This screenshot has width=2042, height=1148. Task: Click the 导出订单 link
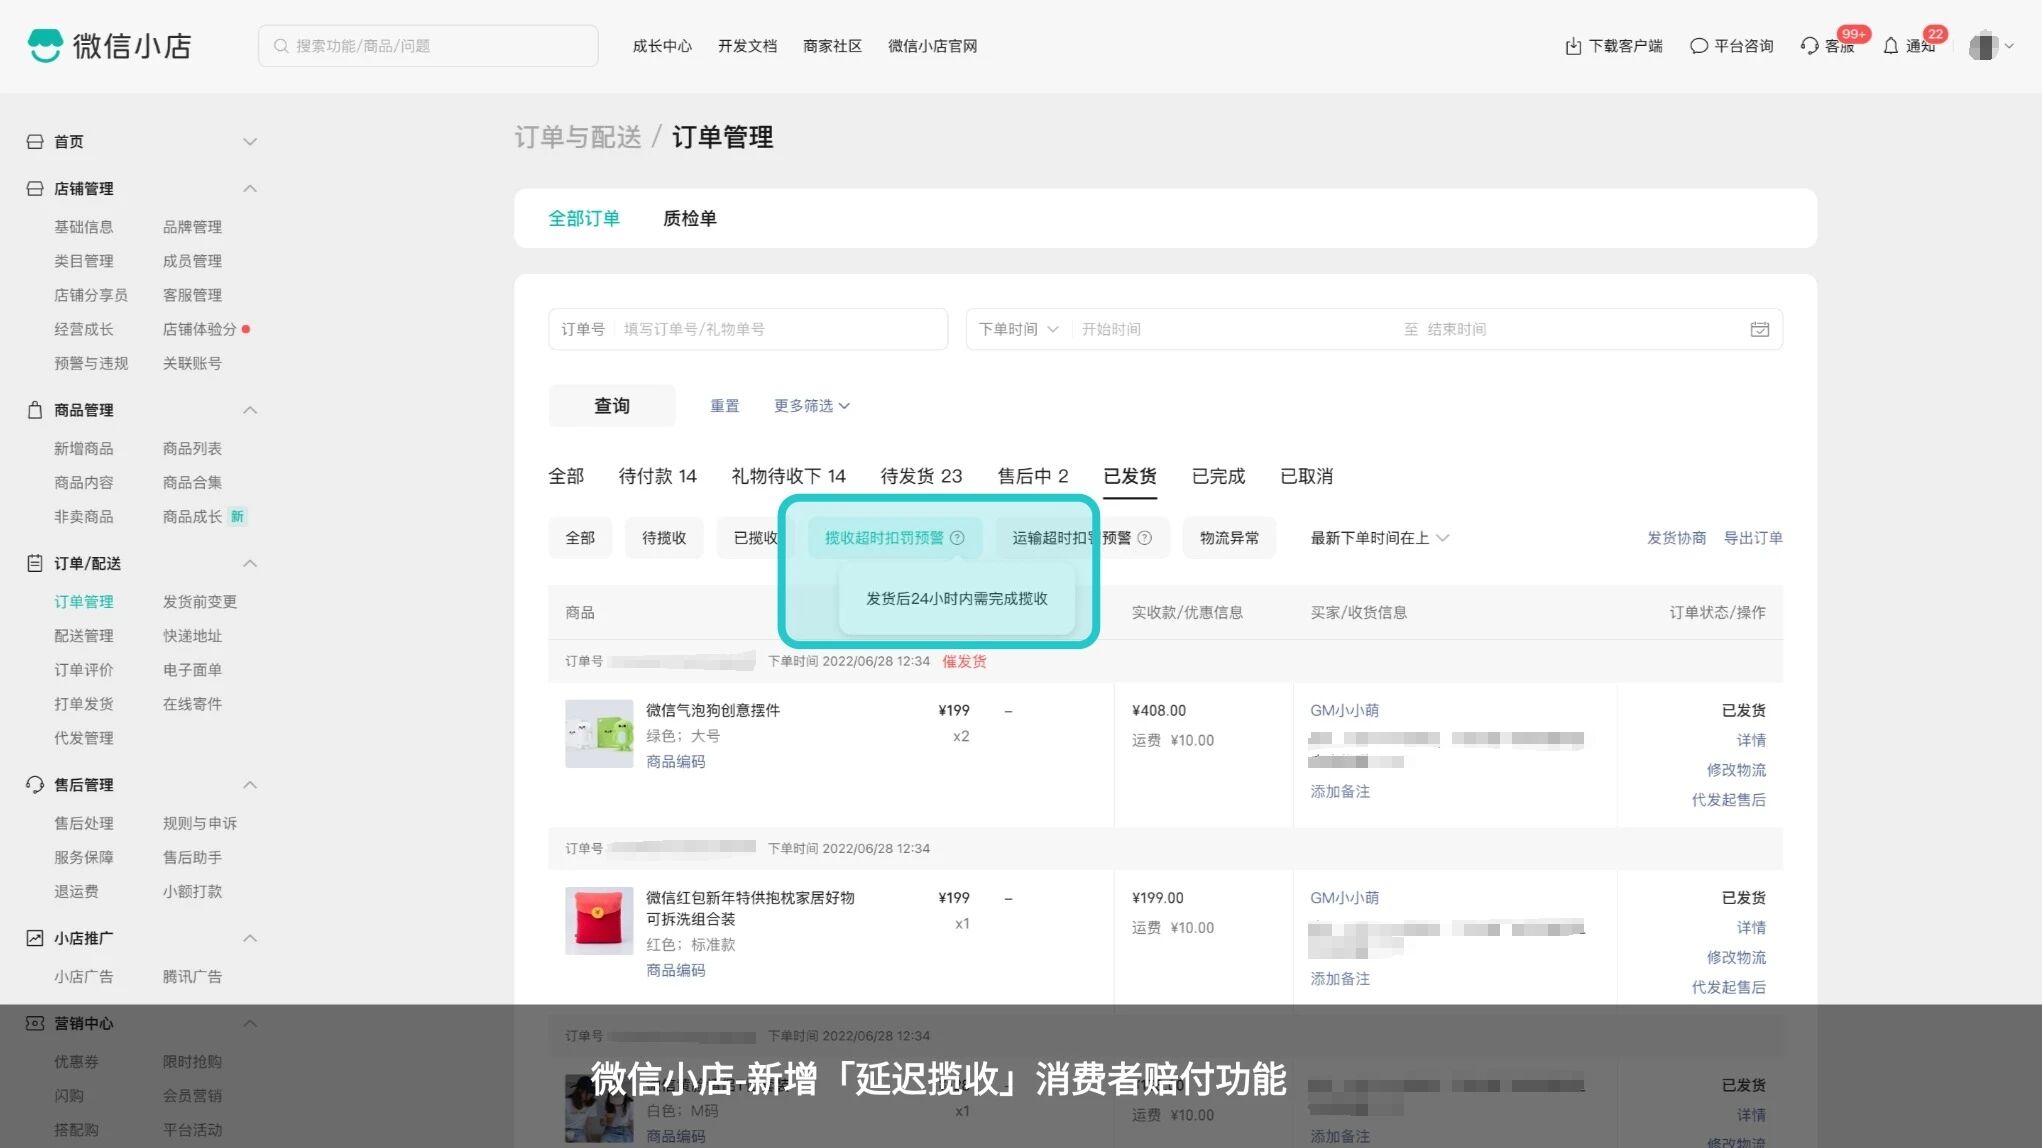[x=1752, y=538]
